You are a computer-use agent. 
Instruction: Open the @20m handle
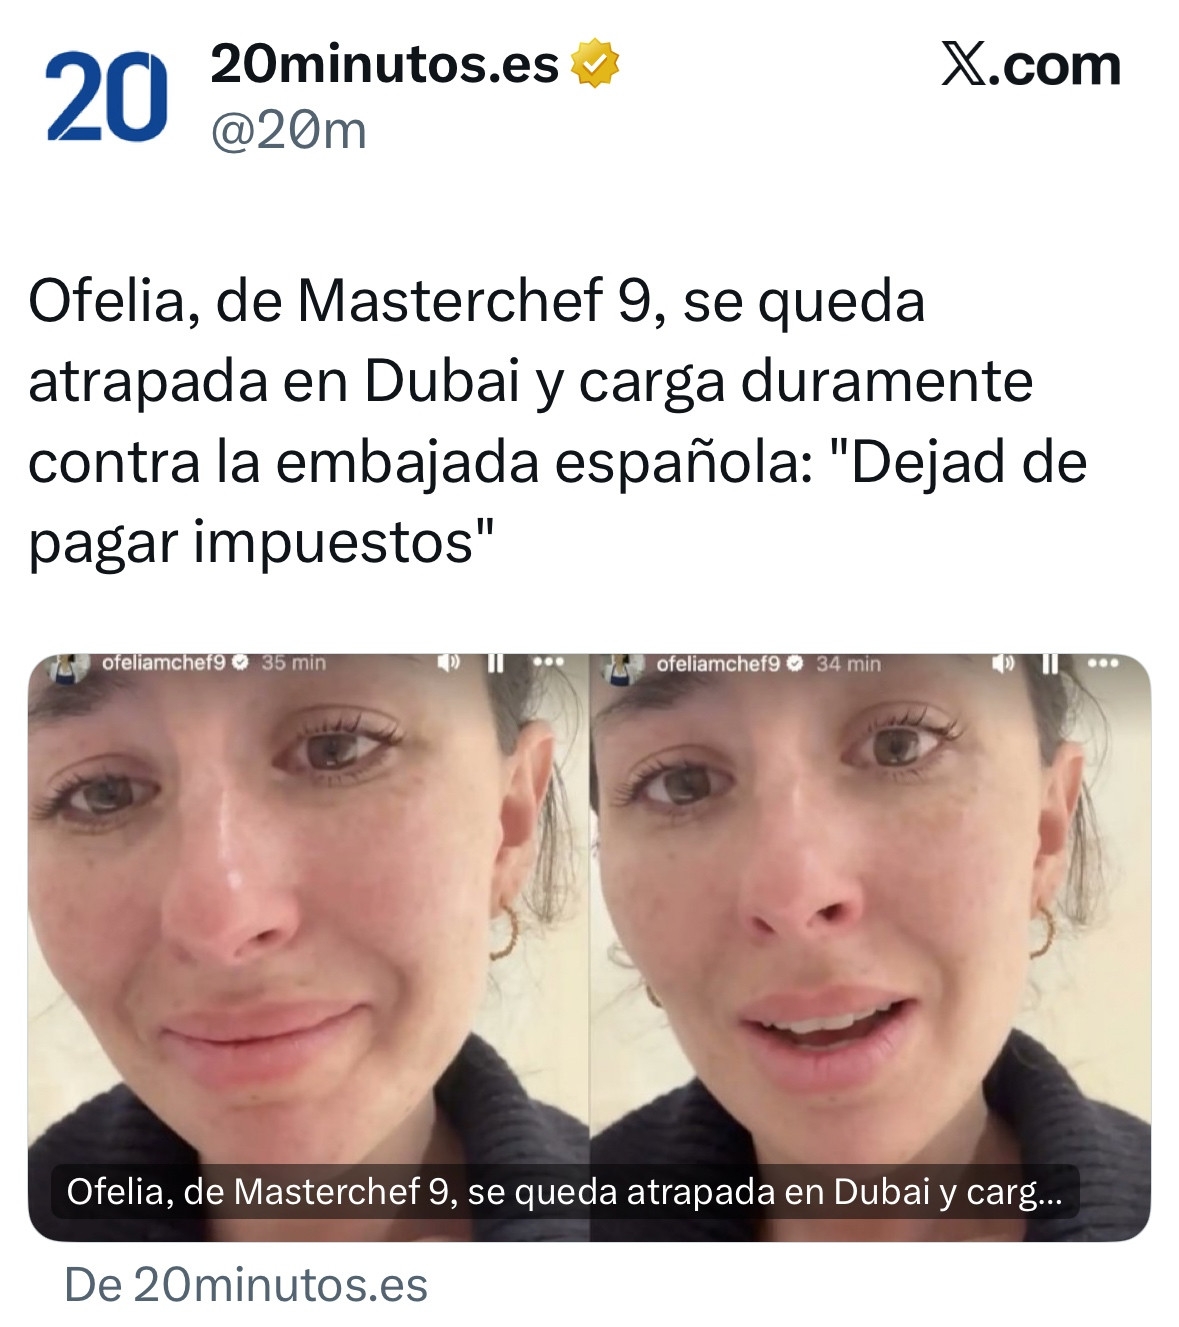[x=288, y=131]
